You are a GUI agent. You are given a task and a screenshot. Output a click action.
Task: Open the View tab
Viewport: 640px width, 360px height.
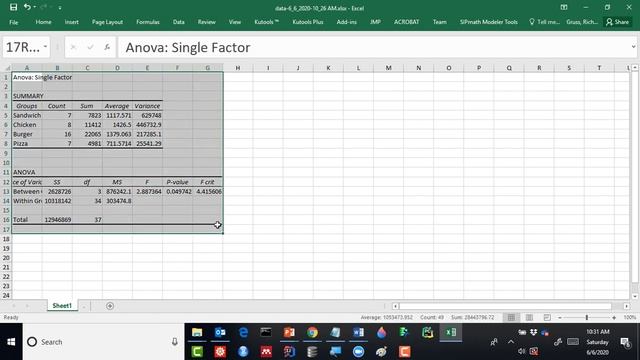tap(235, 22)
